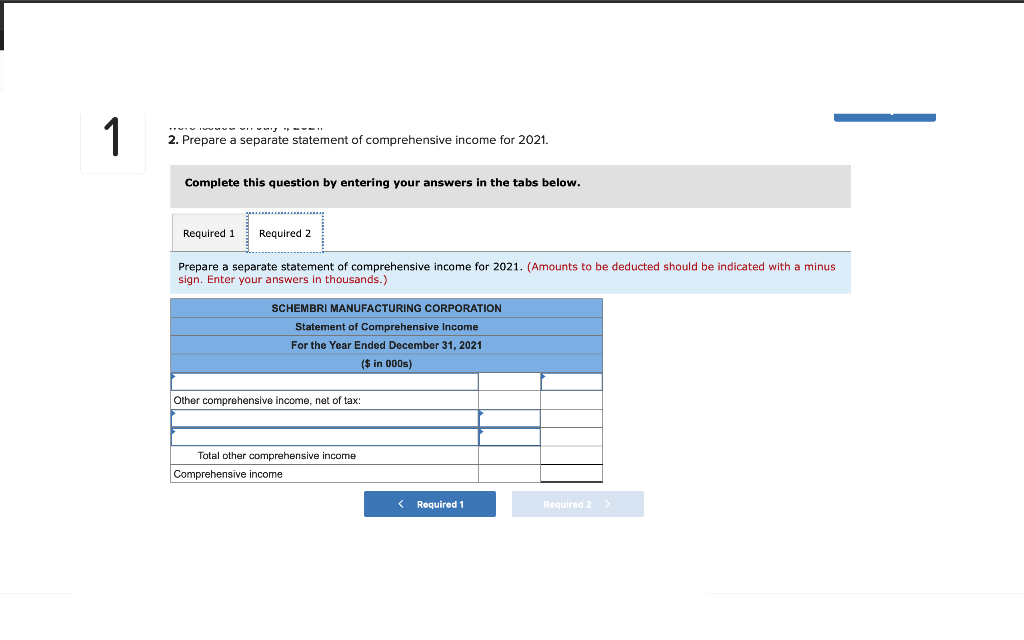The image size is (1024, 640).
Task: Click amount cell of first other comprehensive income item
Action: coord(509,419)
